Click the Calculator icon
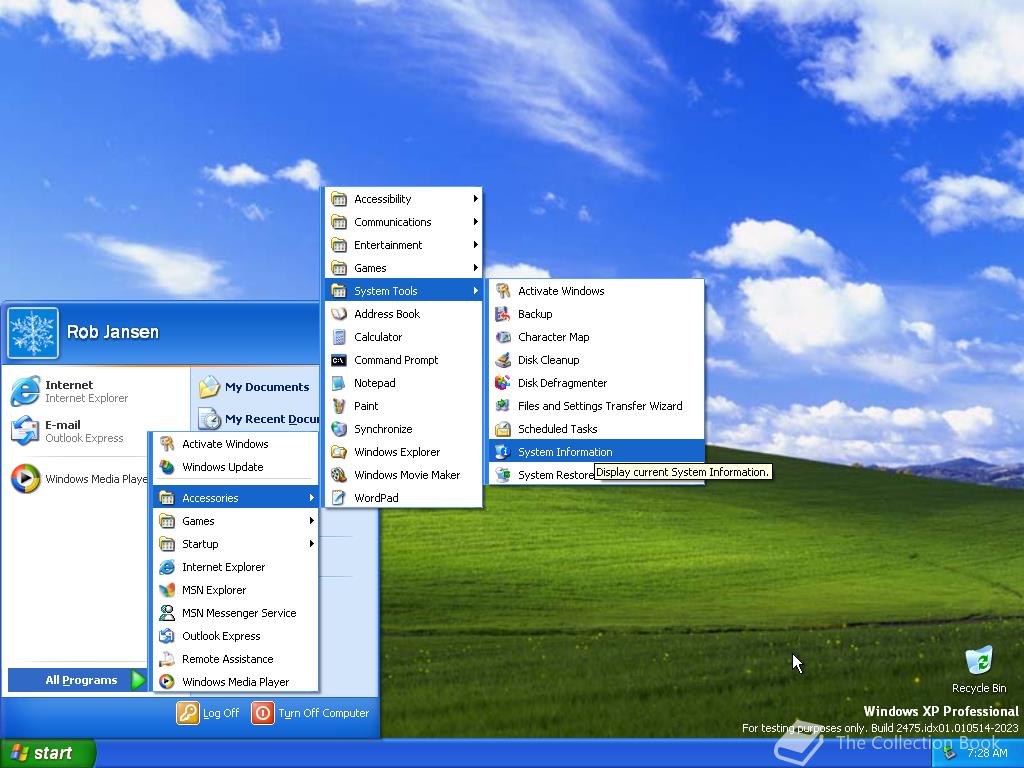Image resolution: width=1024 pixels, height=768 pixels. tap(338, 337)
